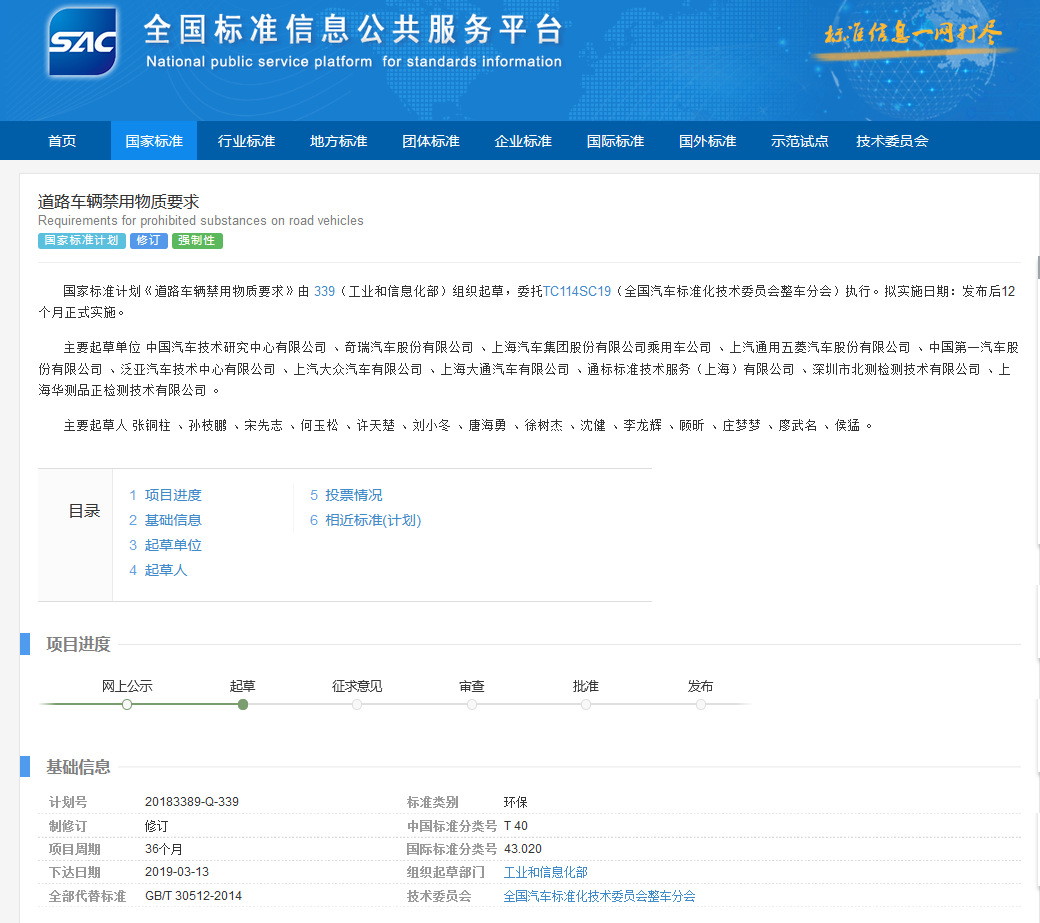Jump to 5 投票情况 section
This screenshot has height=923, width=1040.
[x=346, y=495]
